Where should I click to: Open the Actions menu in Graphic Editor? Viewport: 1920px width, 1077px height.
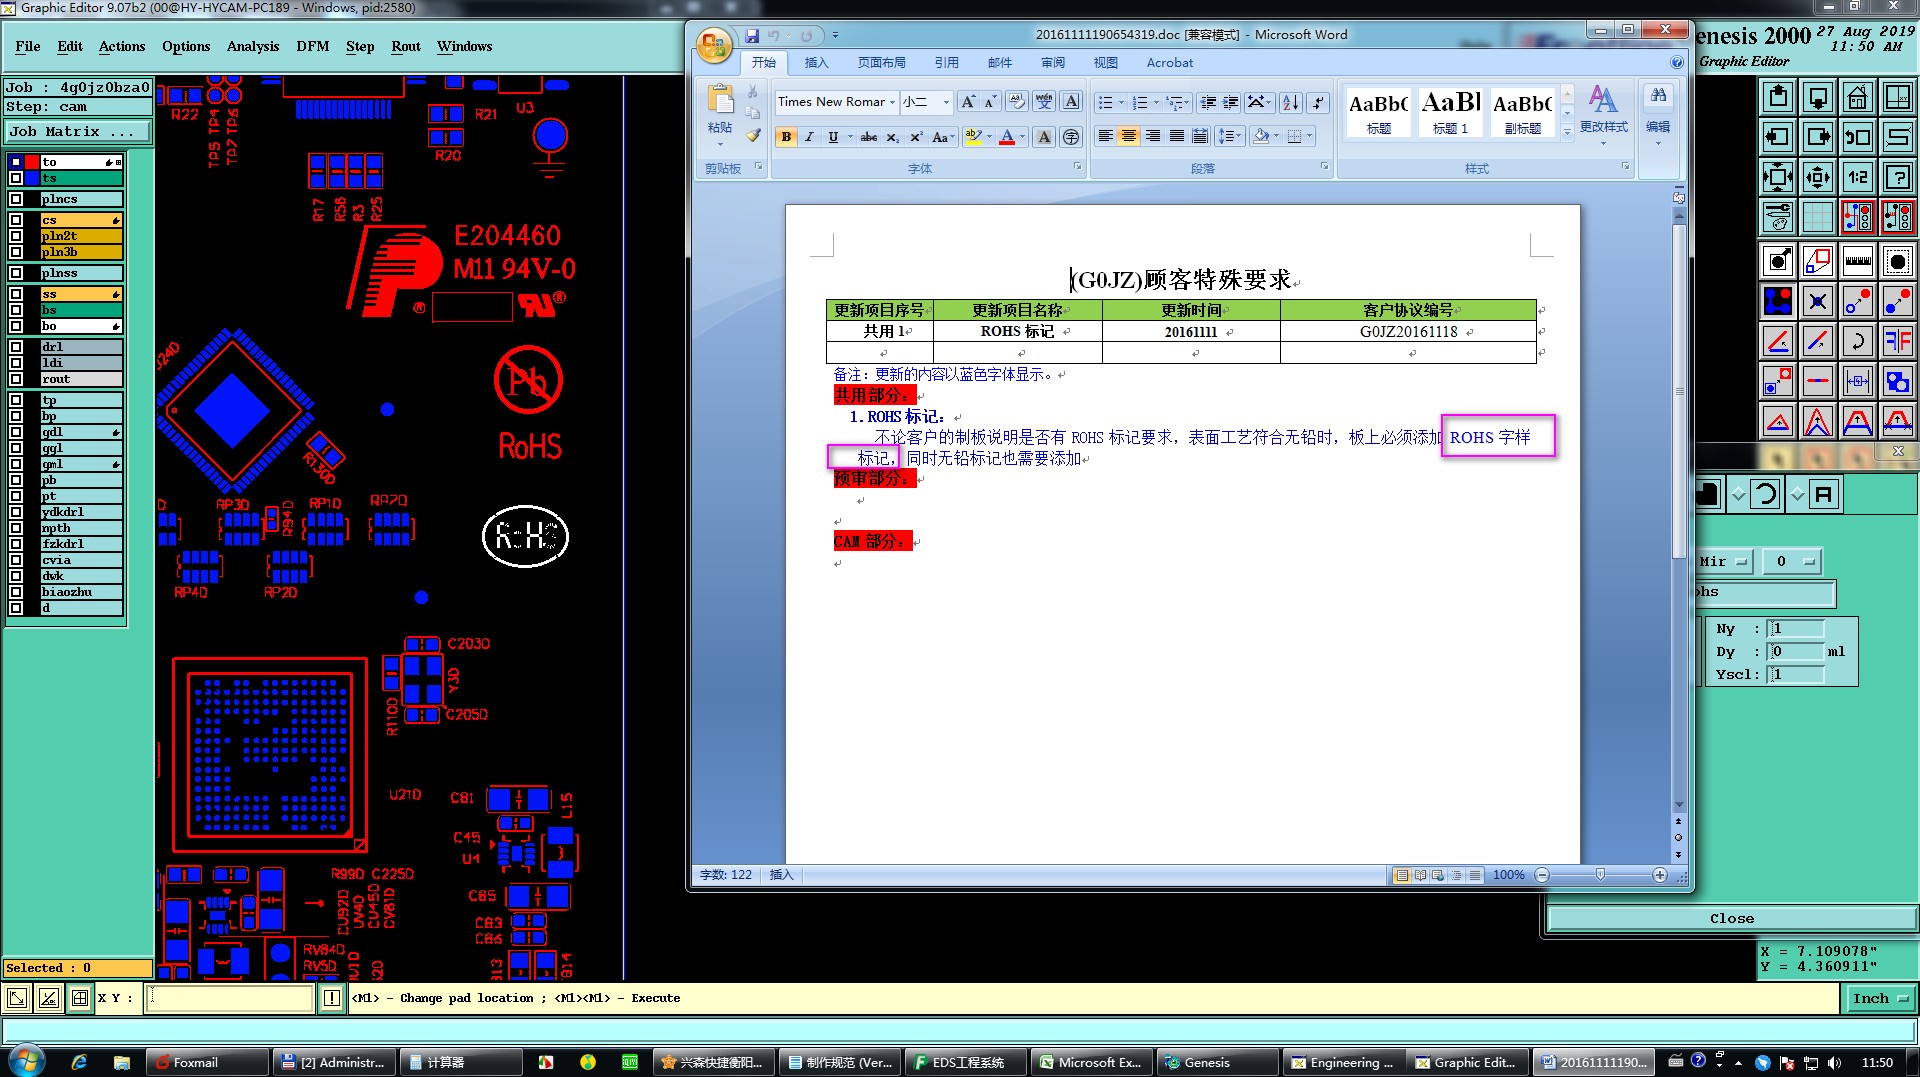click(x=122, y=46)
